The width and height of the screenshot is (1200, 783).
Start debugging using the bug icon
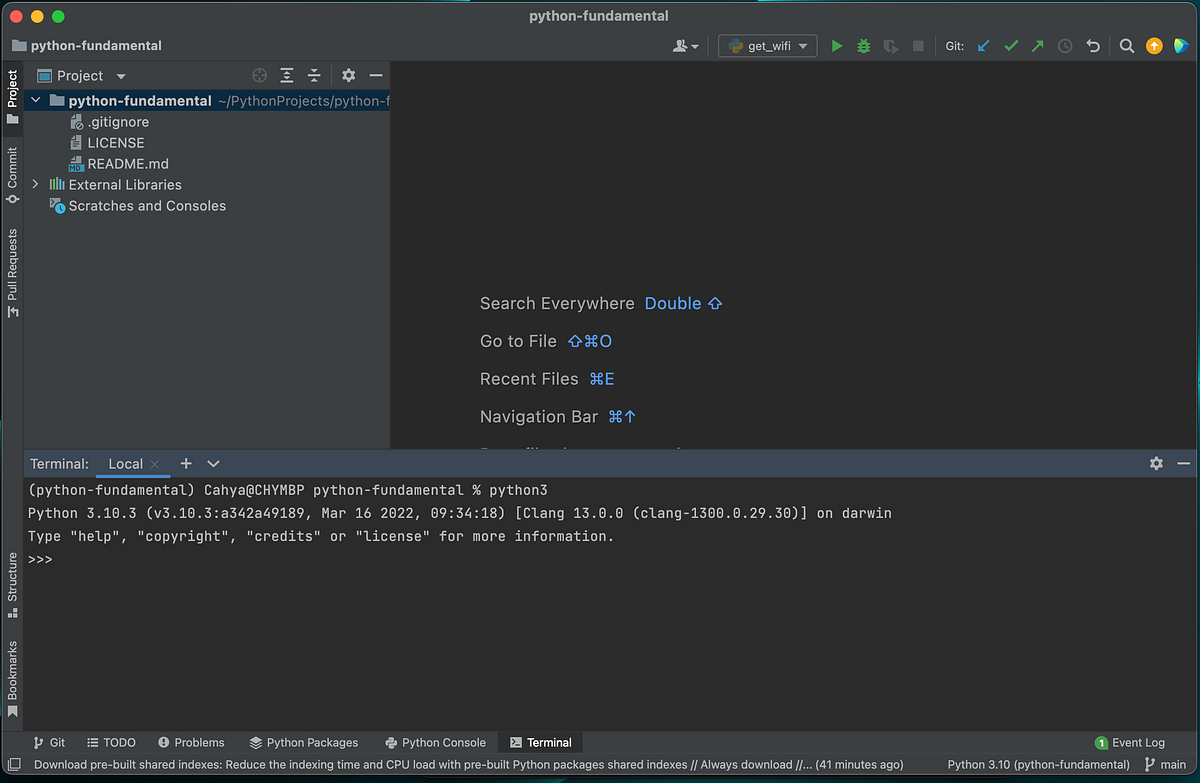(863, 45)
